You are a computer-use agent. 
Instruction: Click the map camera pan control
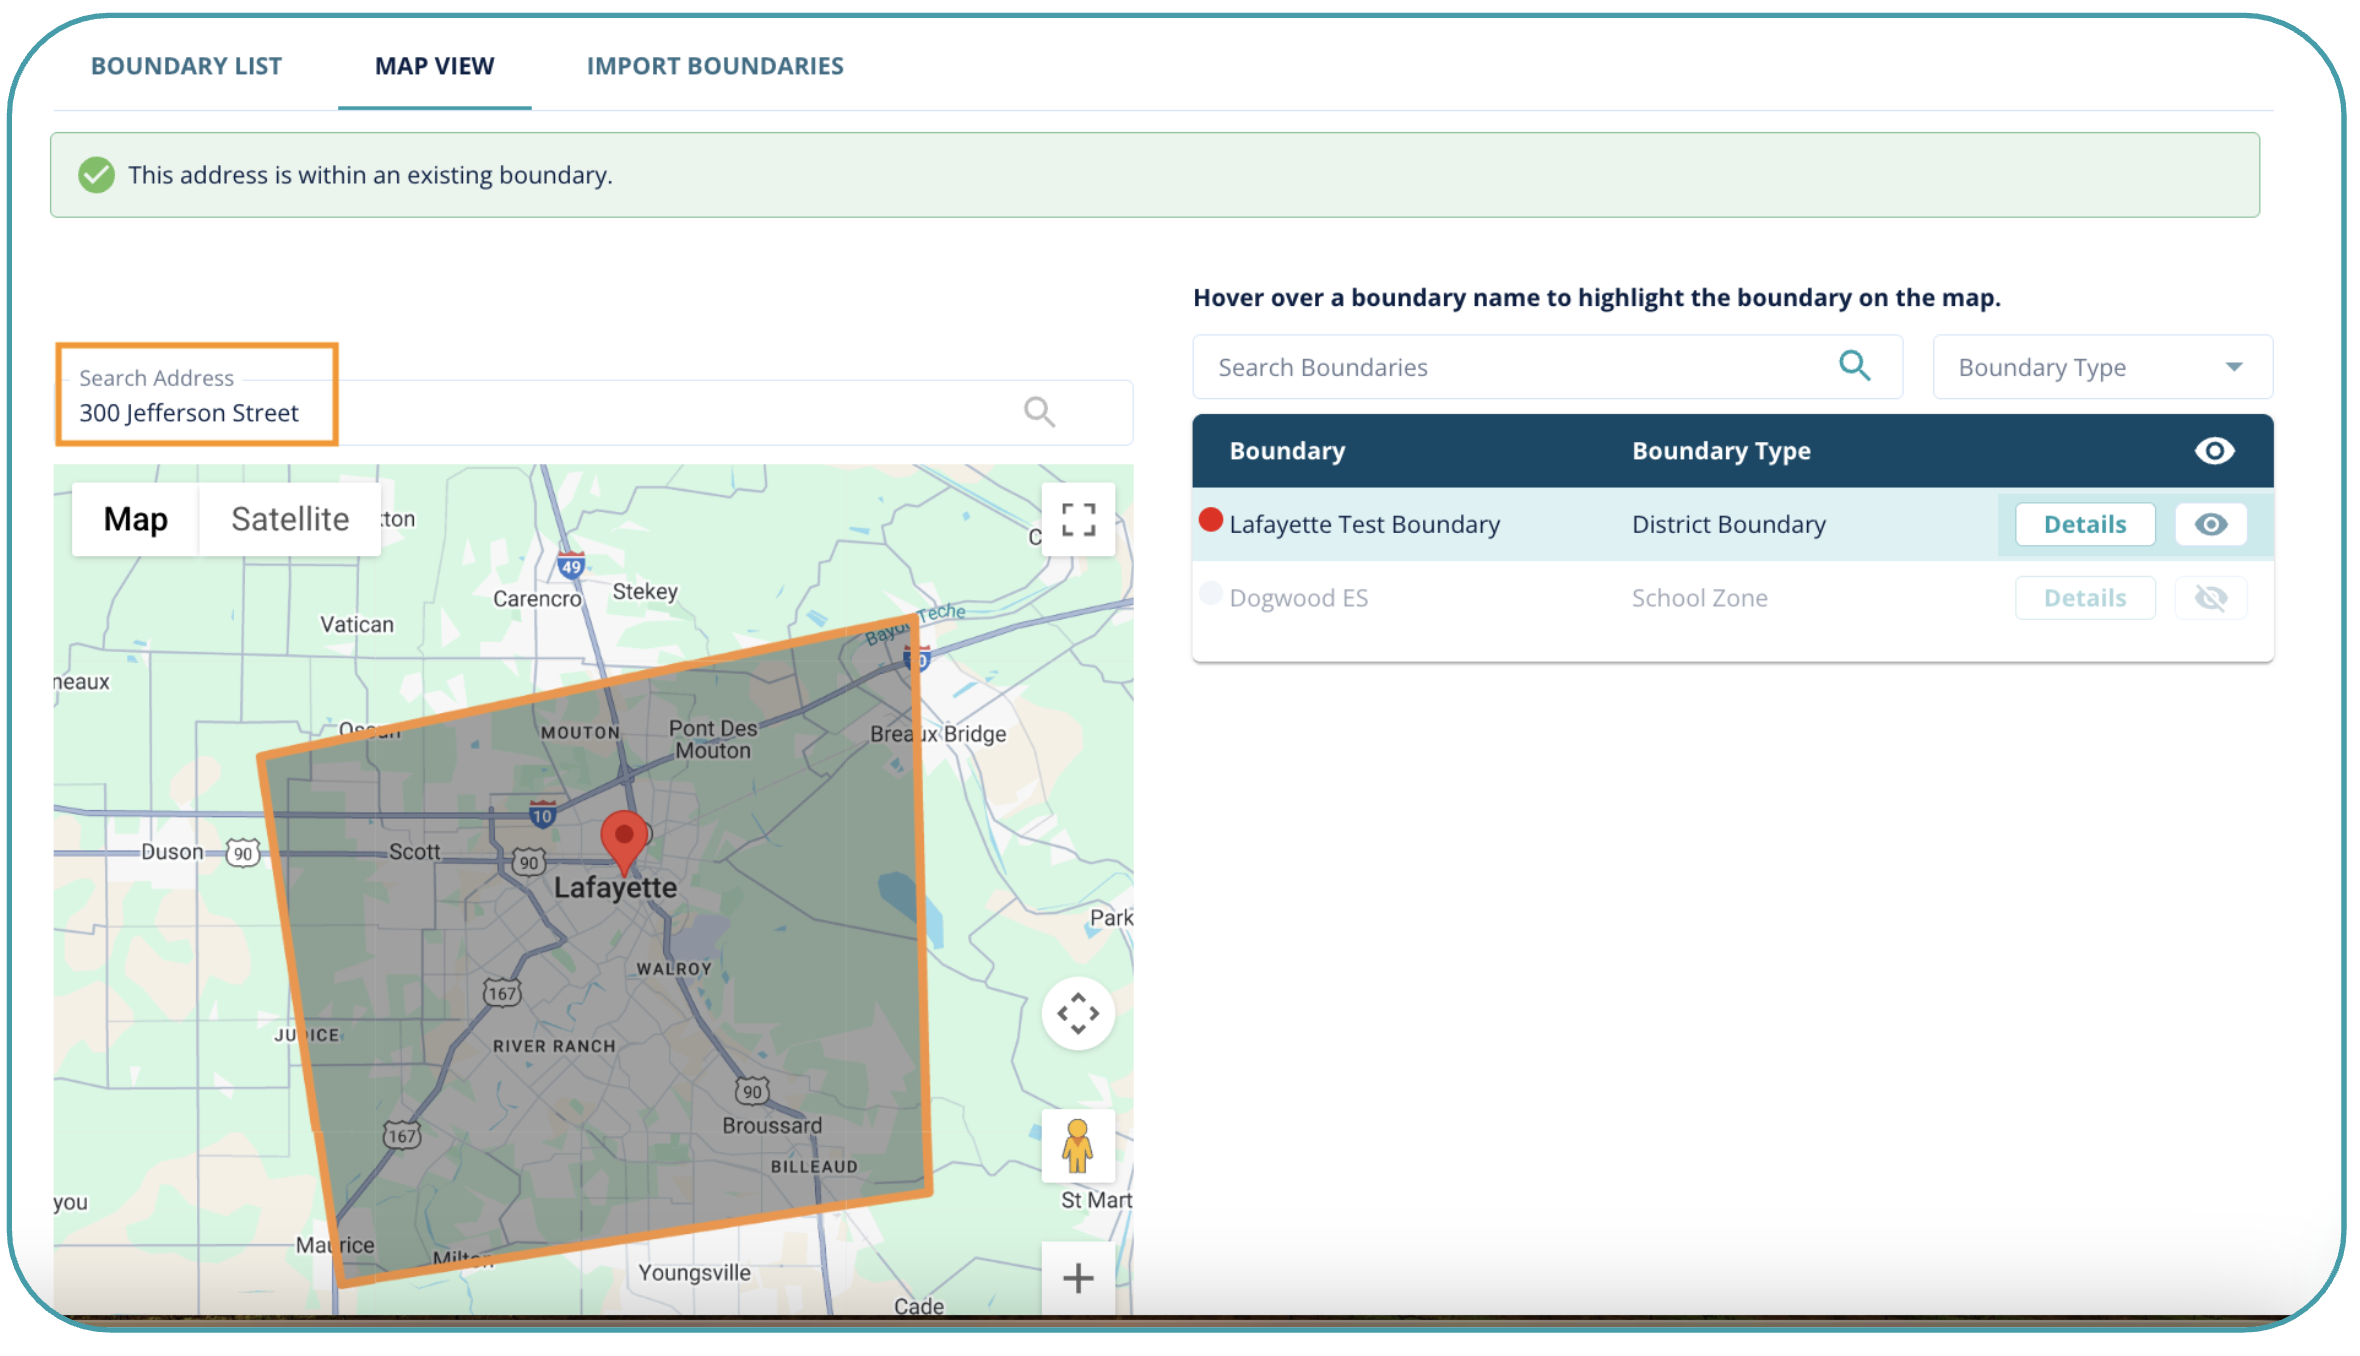(x=1078, y=1013)
